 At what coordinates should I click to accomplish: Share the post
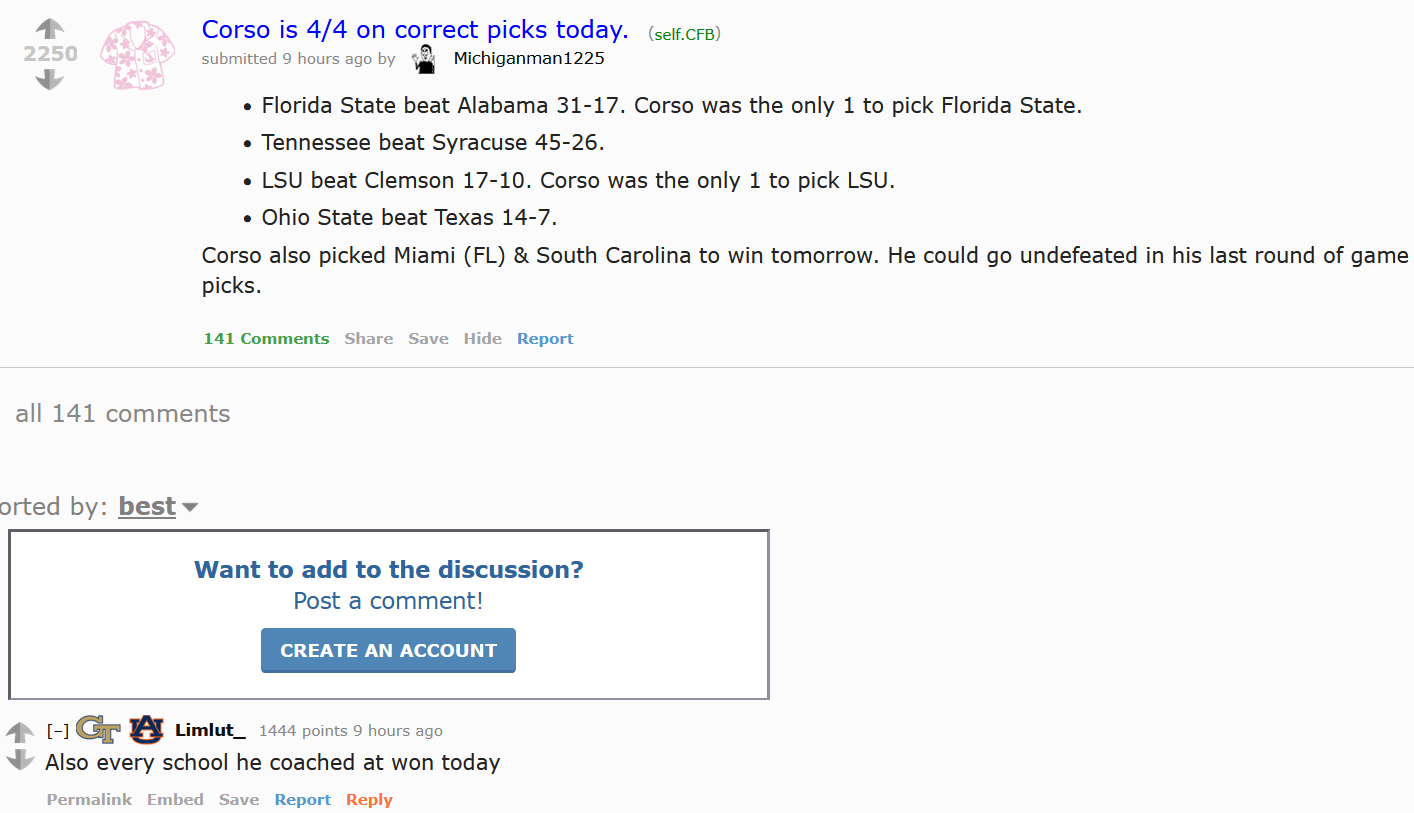point(369,339)
